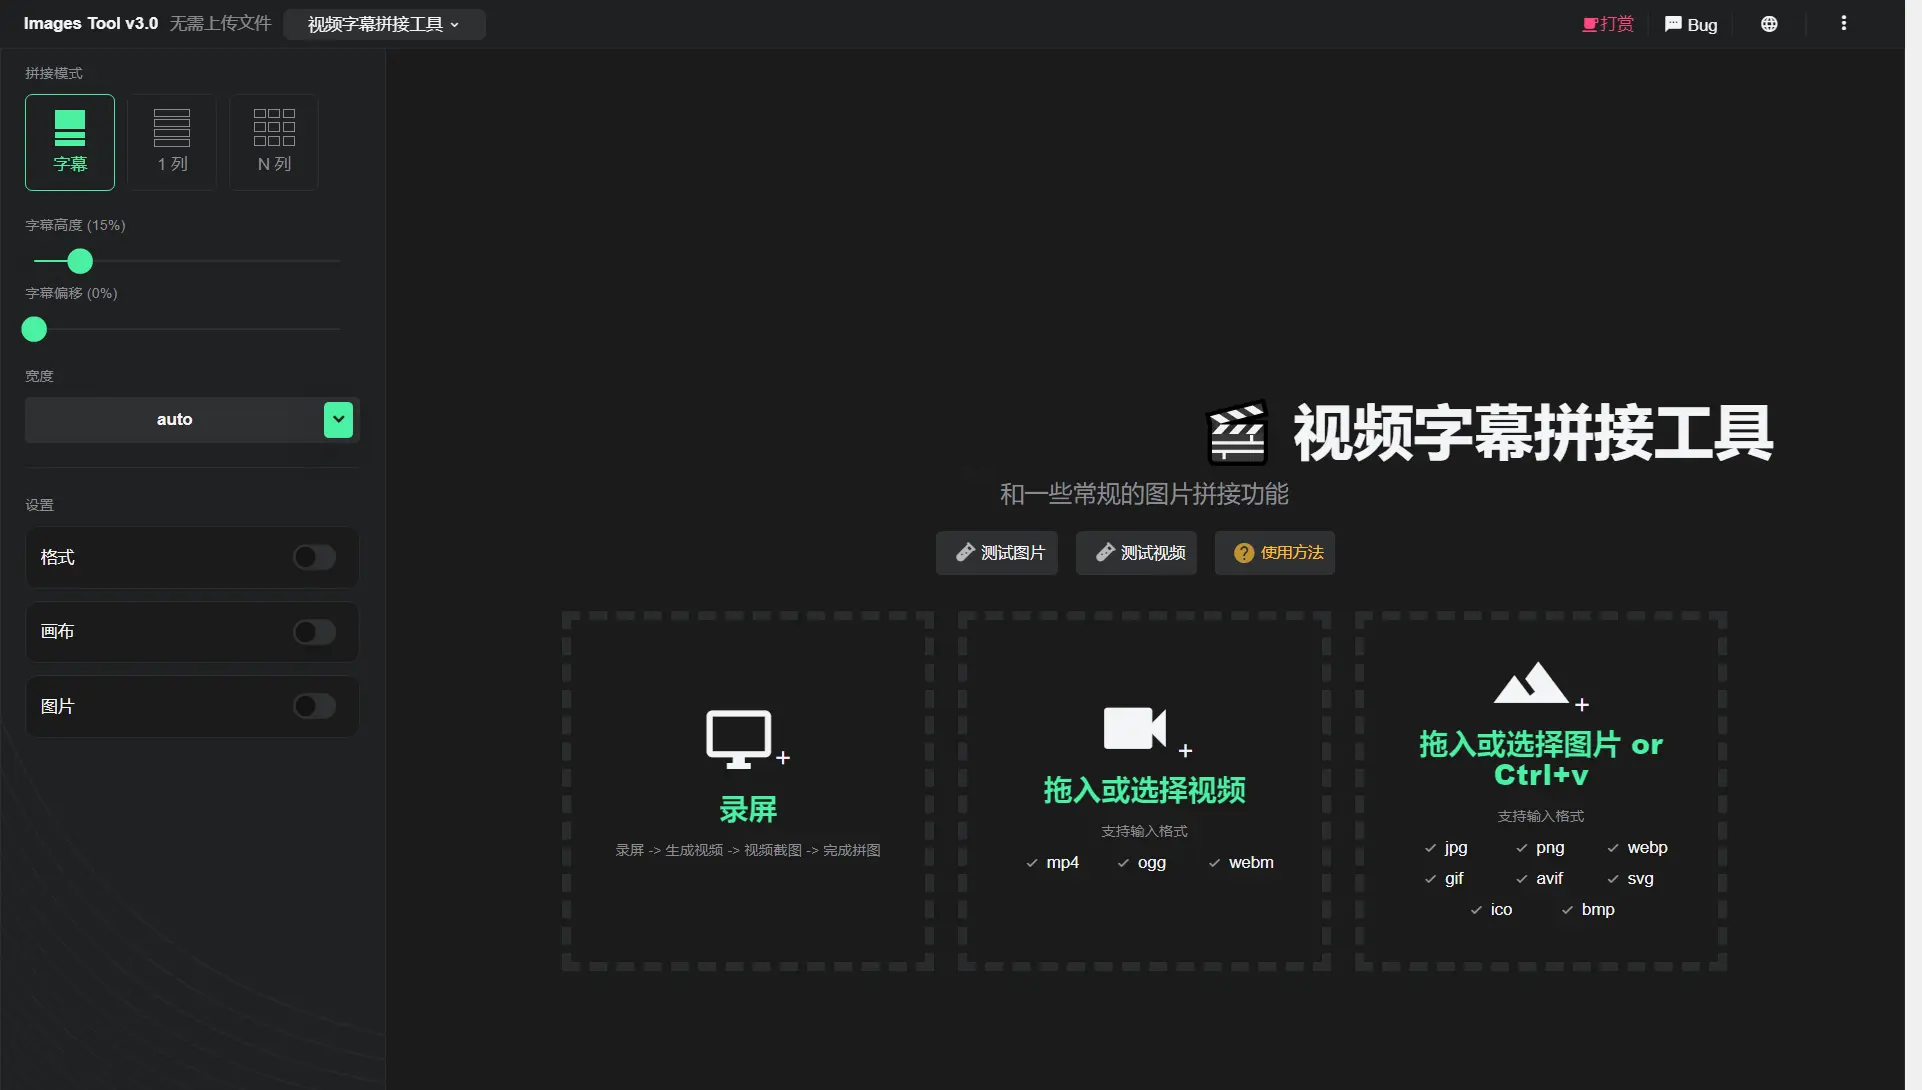
Task: Click the language globe icon
Action: point(1769,24)
